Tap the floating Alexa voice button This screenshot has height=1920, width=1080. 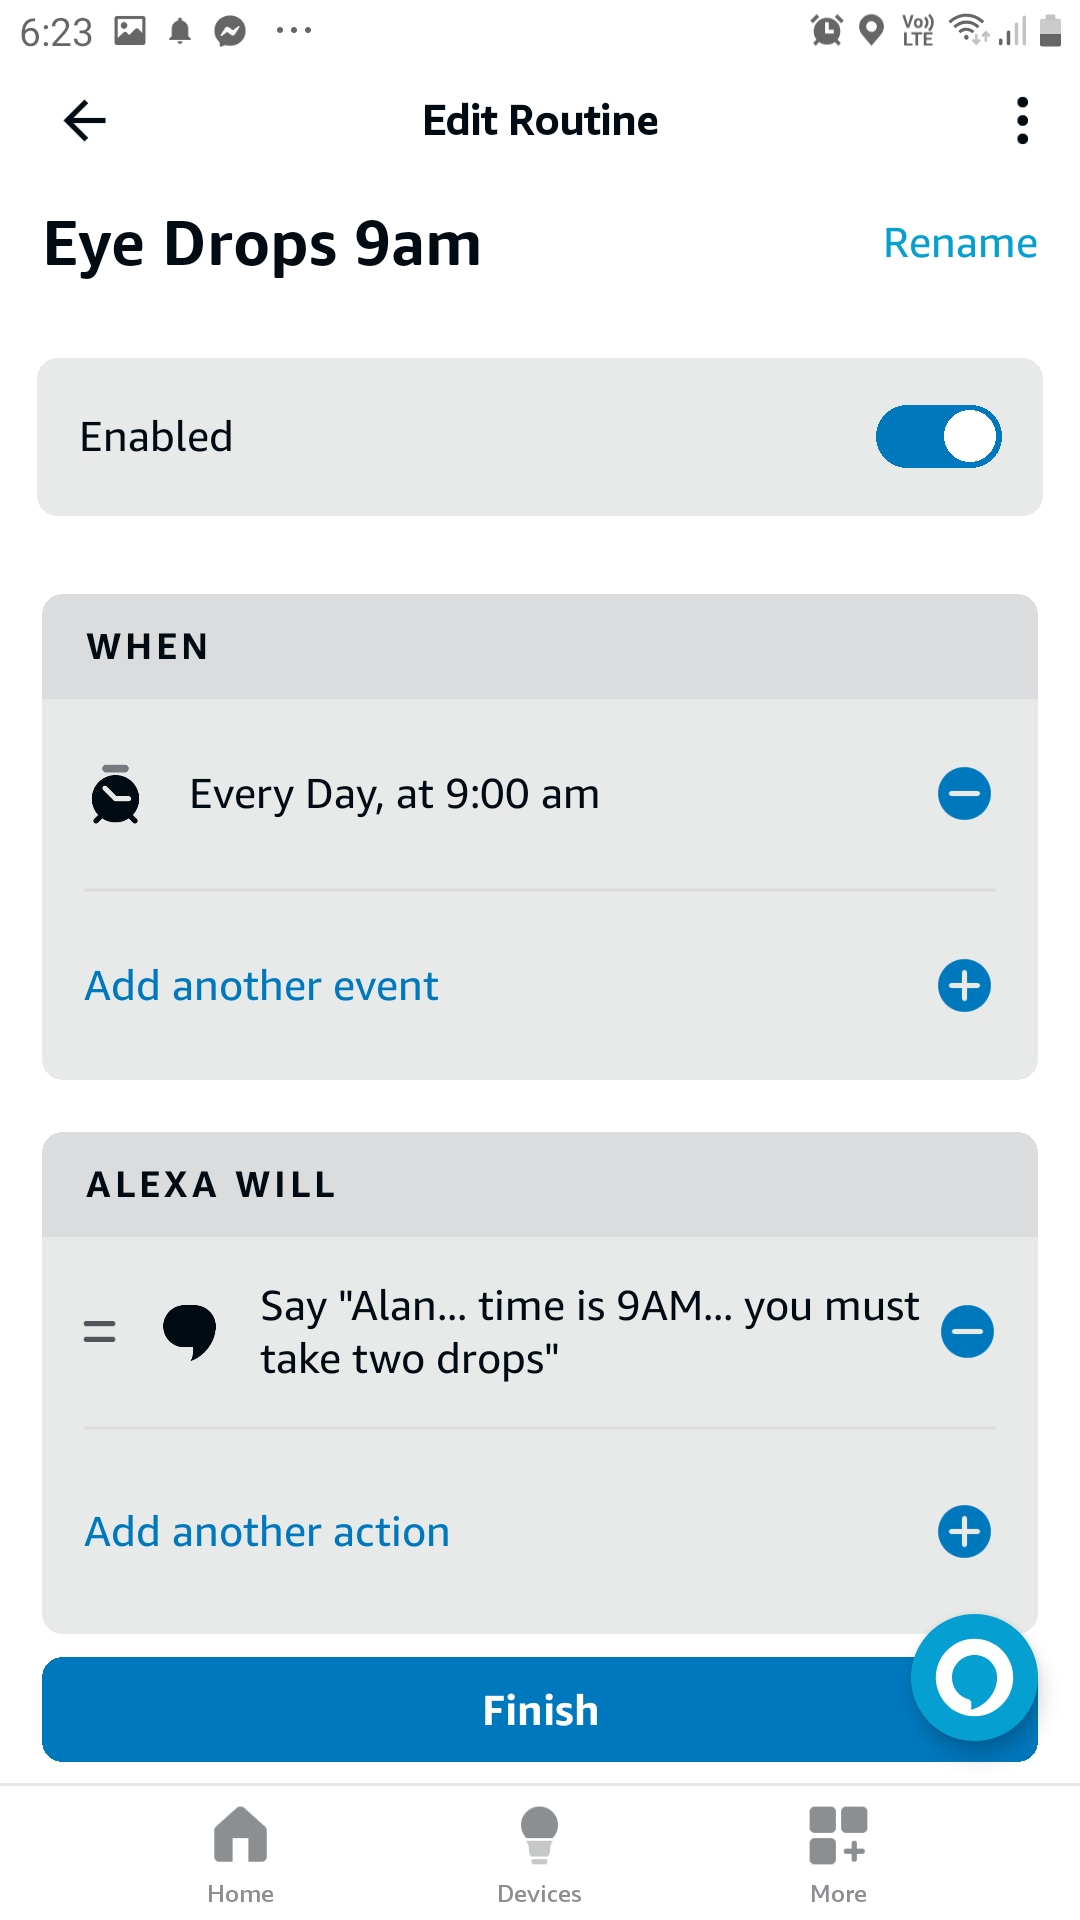(x=974, y=1677)
